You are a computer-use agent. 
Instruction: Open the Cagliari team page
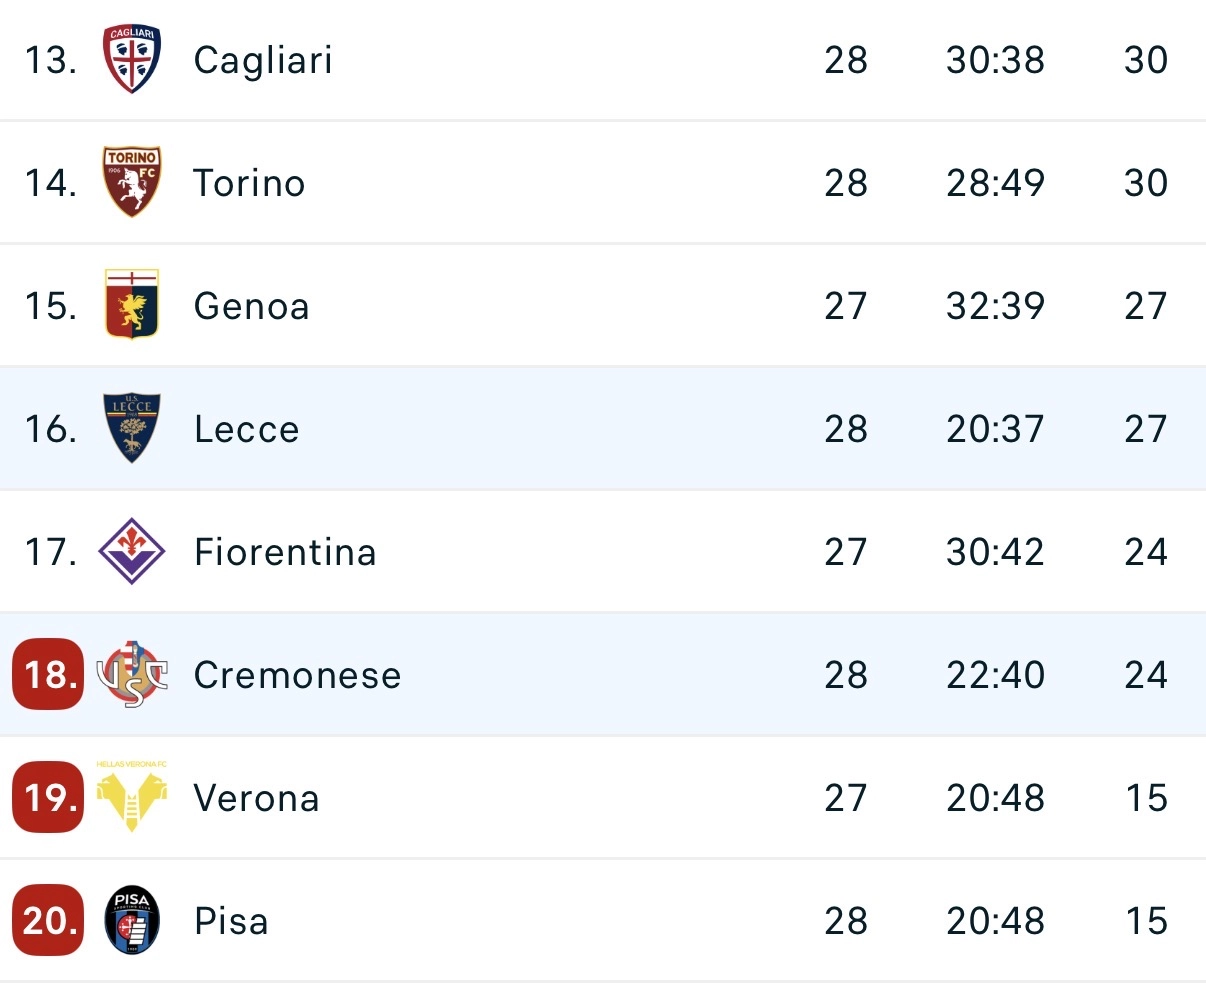pyautogui.click(x=262, y=60)
